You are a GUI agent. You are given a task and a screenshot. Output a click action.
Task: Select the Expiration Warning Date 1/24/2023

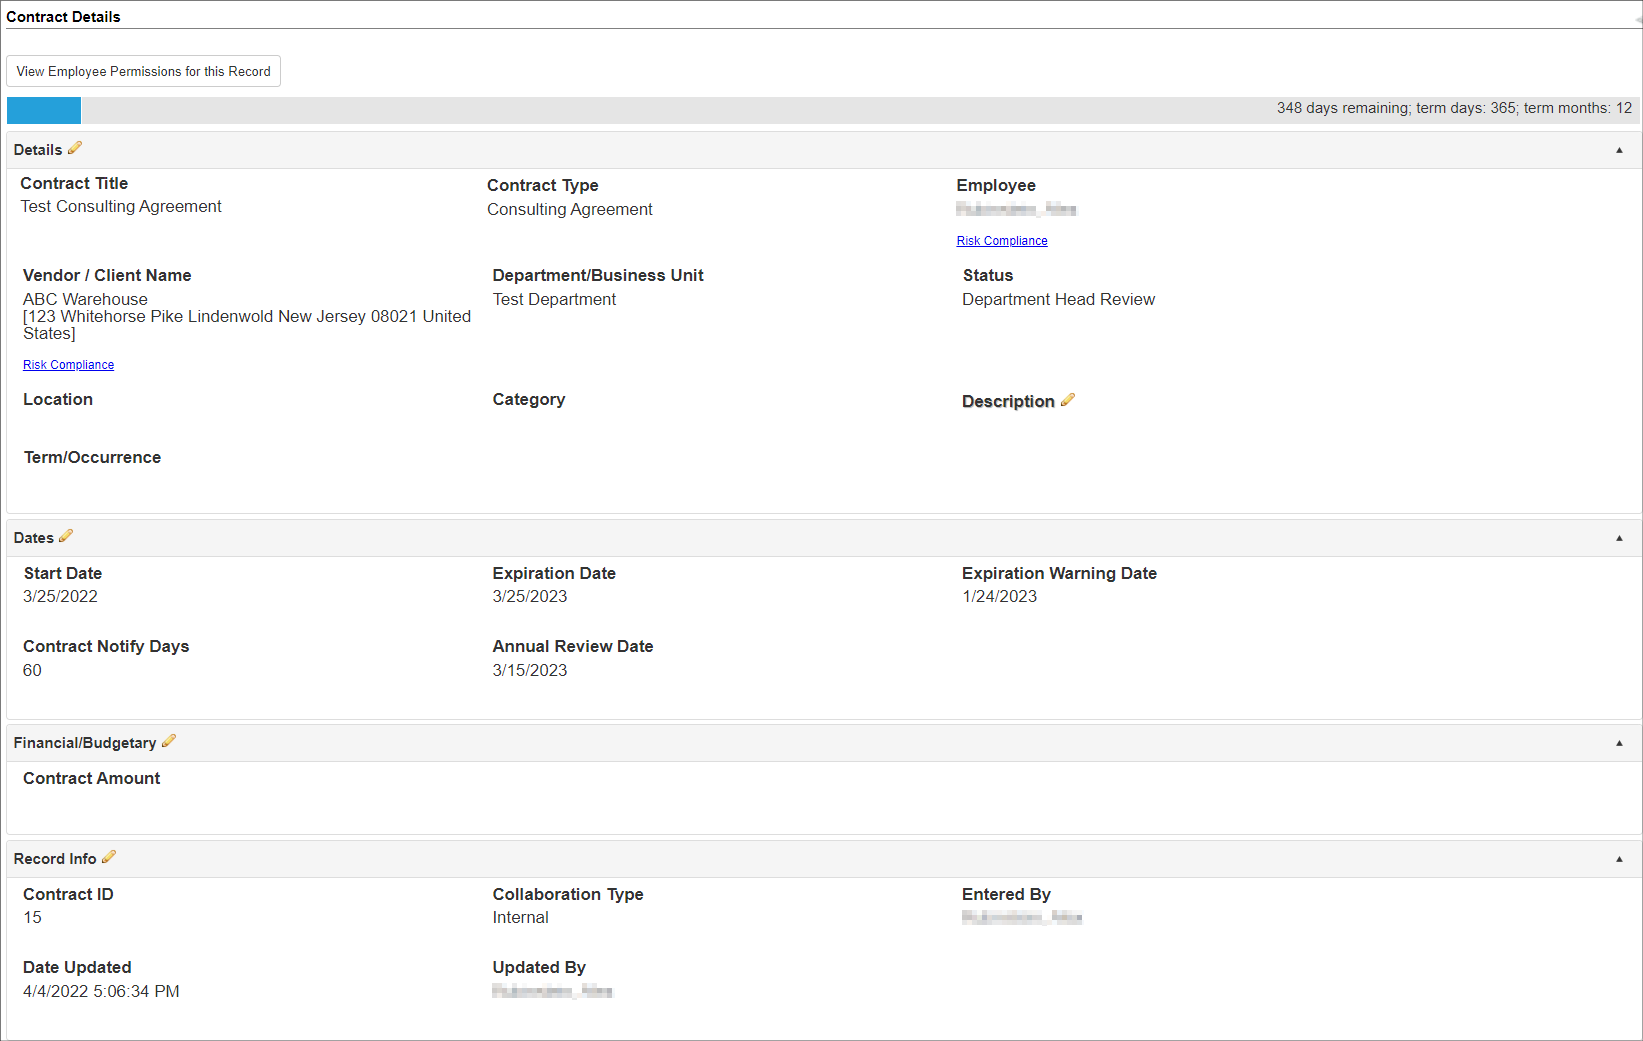(x=1000, y=596)
